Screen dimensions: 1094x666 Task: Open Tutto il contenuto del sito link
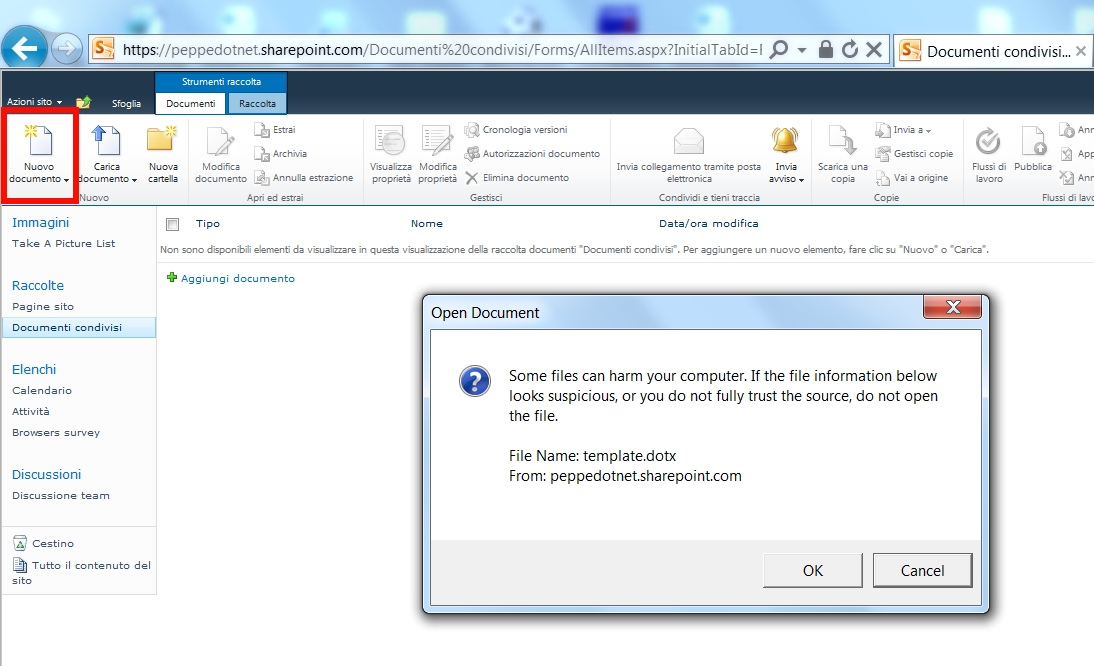pos(82,573)
